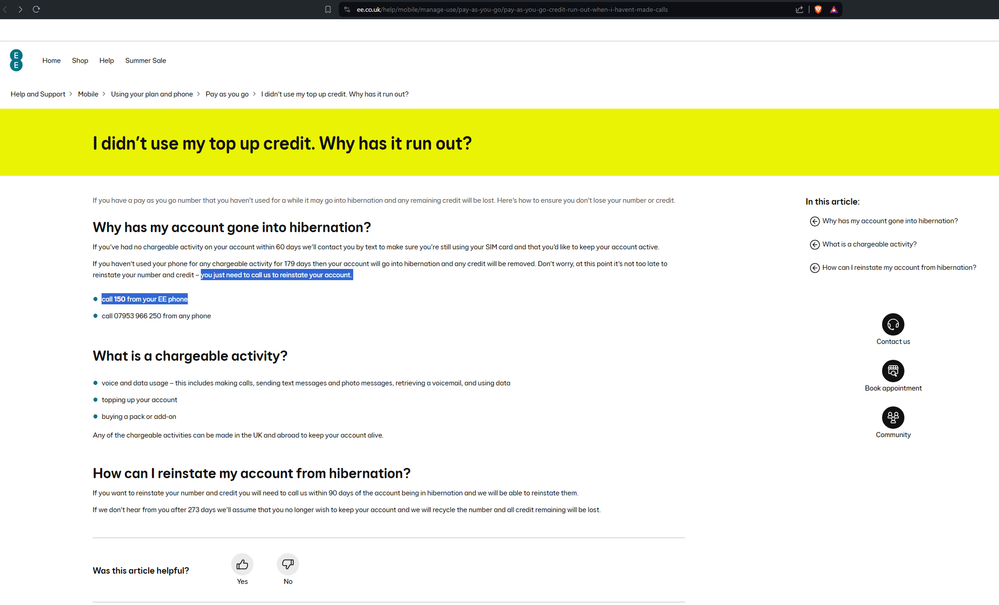Open 'Pay as you go' breadcrumb
The image size is (999, 605).
click(227, 94)
